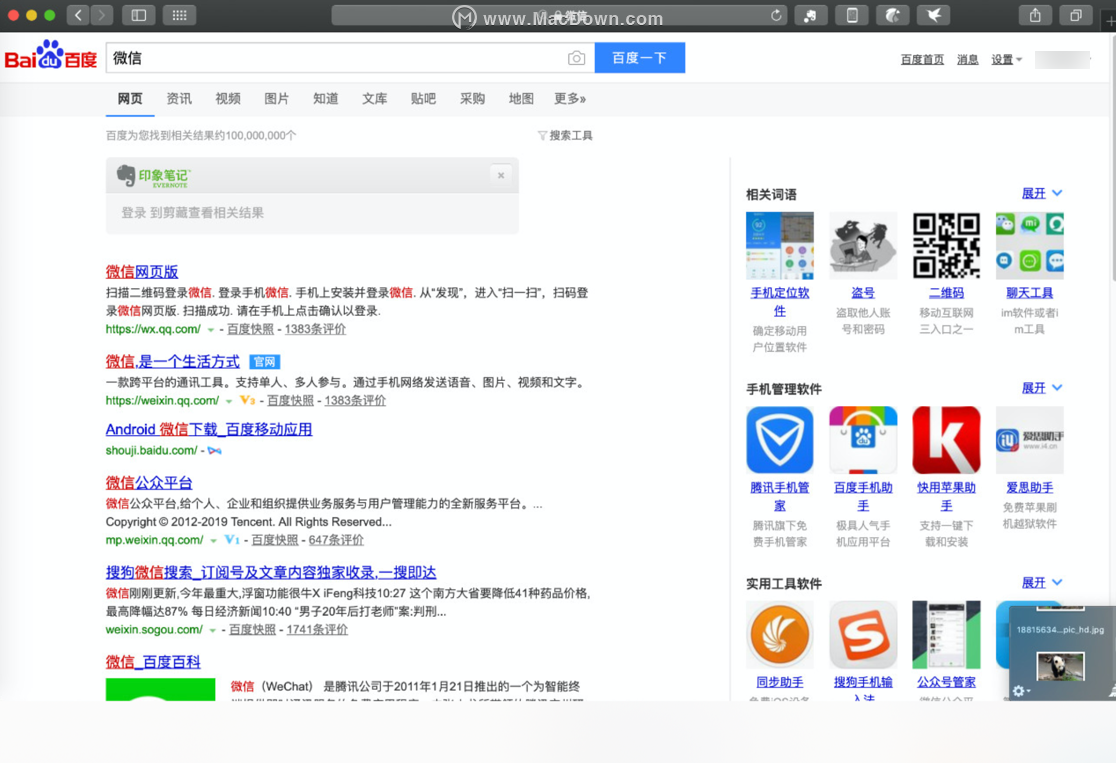The width and height of the screenshot is (1116, 763).
Task: Click the 腾讯手机管家 shield icon
Action: pyautogui.click(x=780, y=440)
